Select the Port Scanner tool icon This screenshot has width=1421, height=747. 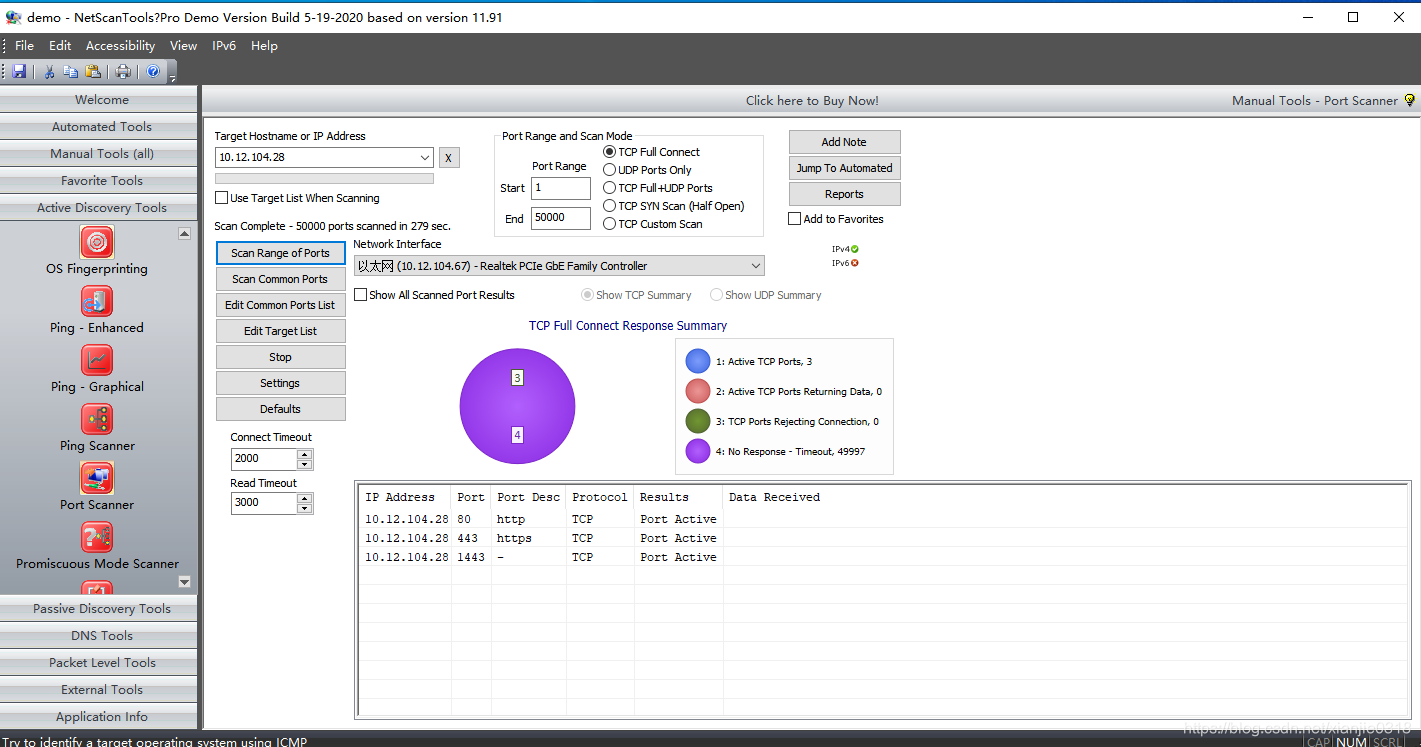[x=97, y=478]
